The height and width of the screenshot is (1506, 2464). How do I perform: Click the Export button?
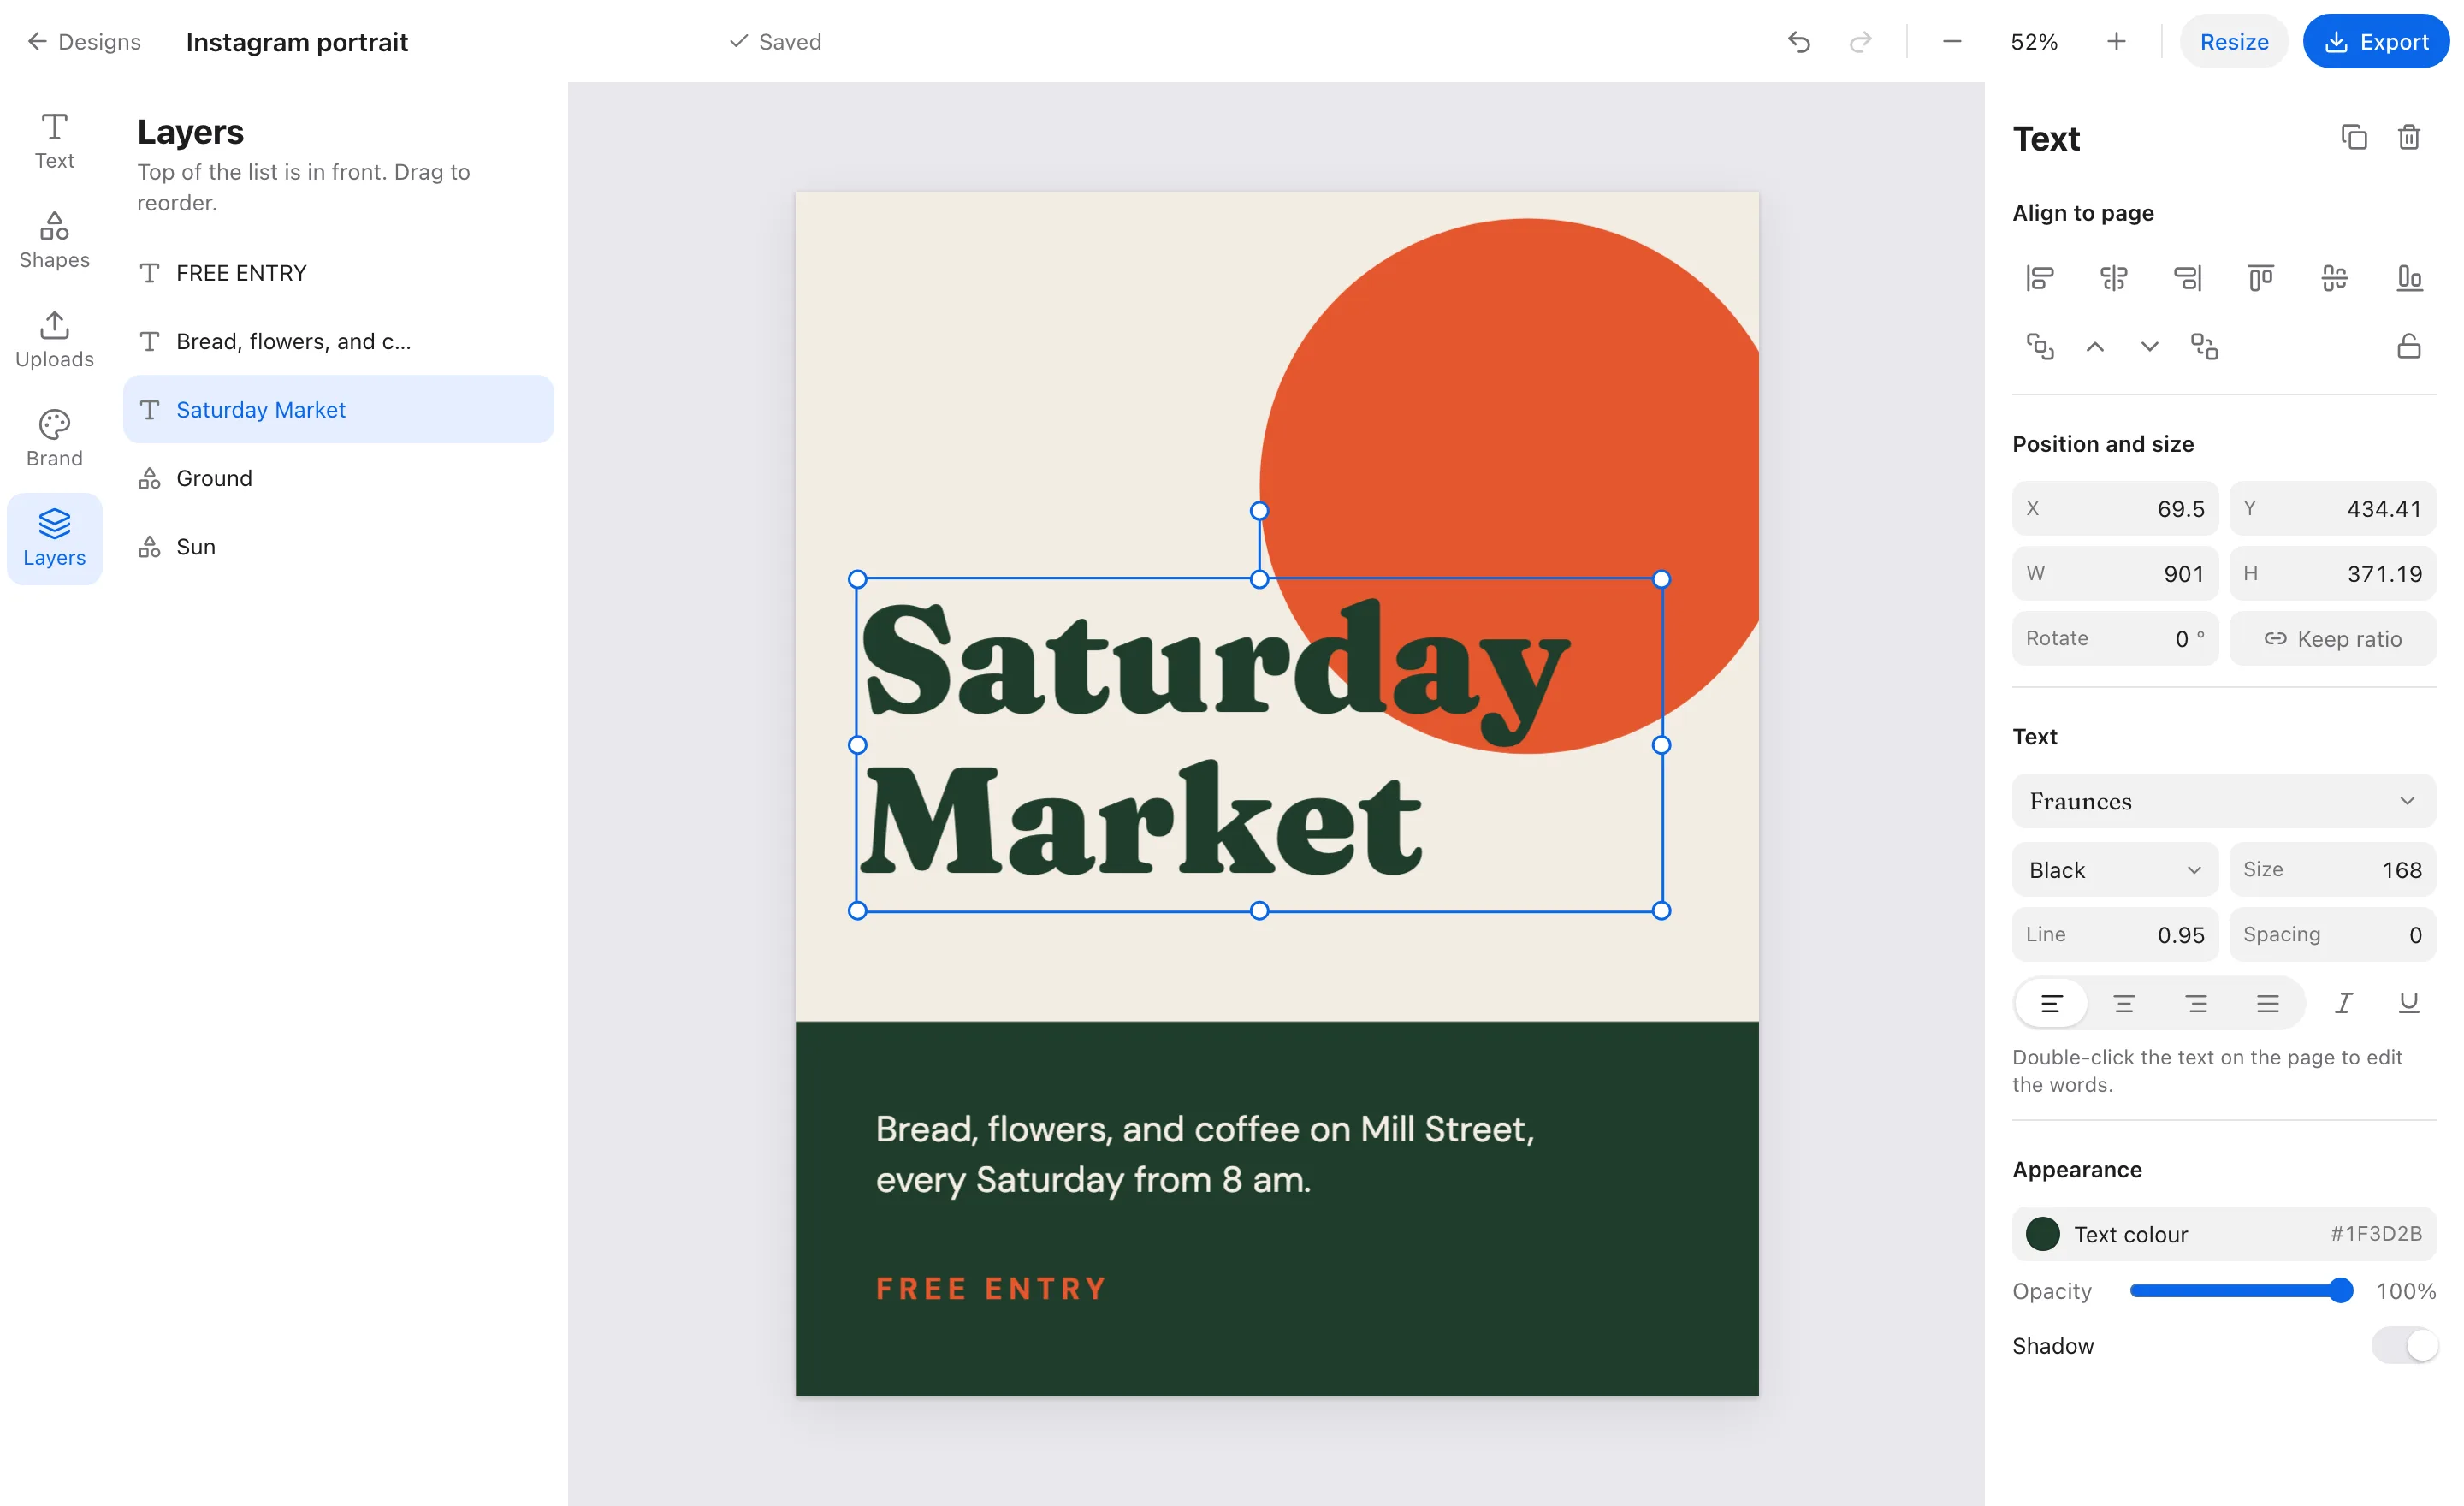click(x=2375, y=41)
